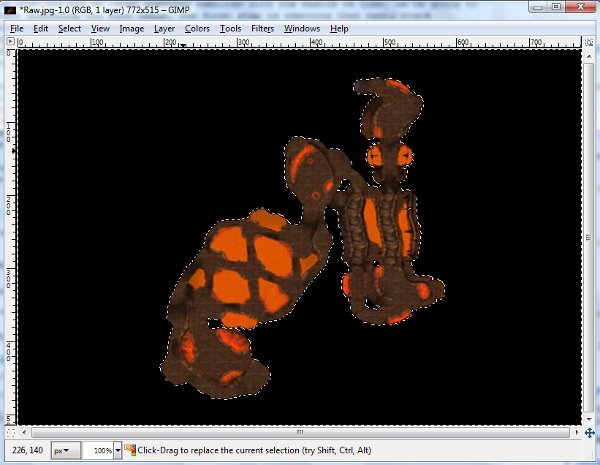This screenshot has width=600, height=465.
Task: Open the Filters menu
Action: [x=262, y=29]
